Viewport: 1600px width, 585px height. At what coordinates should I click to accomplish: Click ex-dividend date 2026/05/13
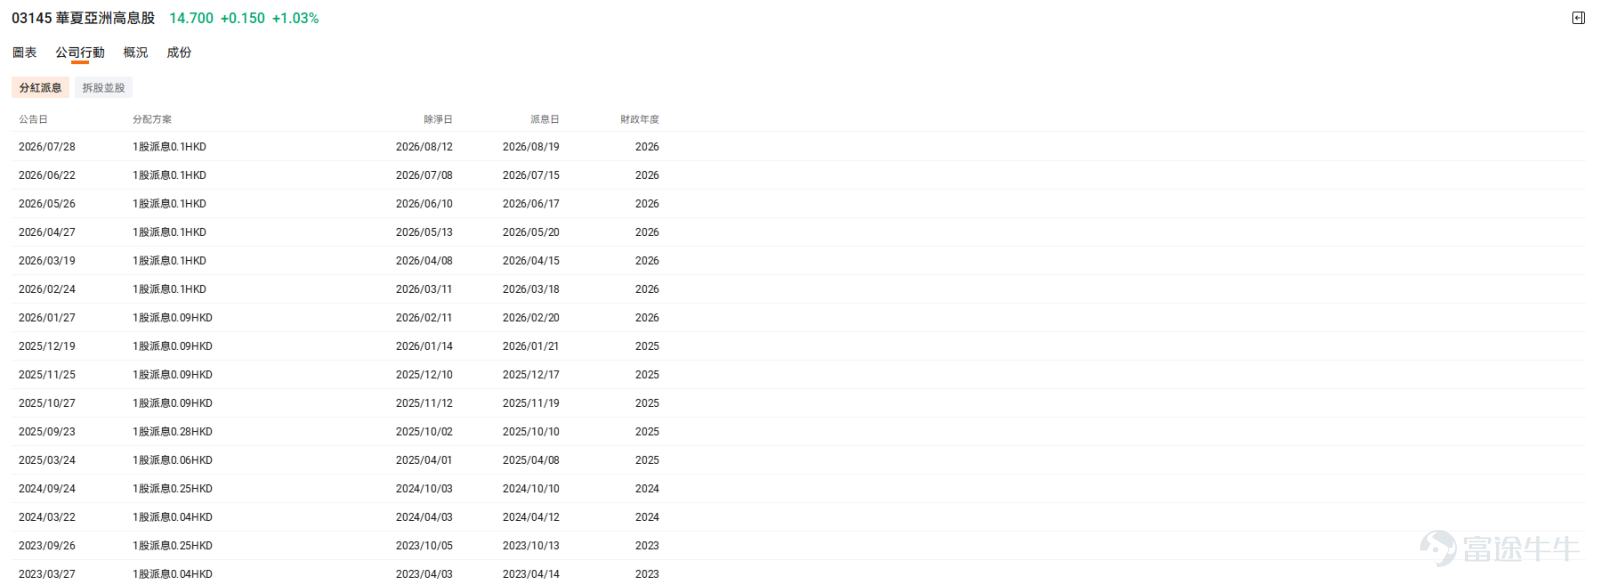pyautogui.click(x=424, y=232)
